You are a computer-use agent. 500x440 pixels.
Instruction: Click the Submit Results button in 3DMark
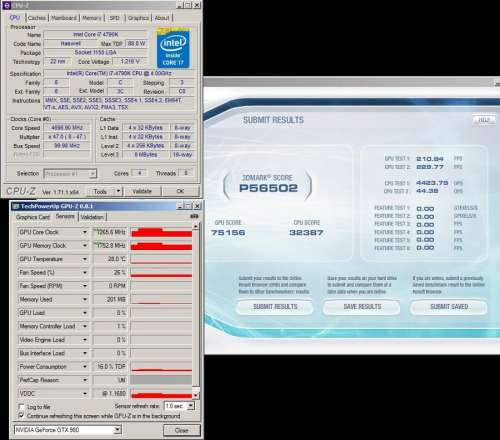click(275, 307)
